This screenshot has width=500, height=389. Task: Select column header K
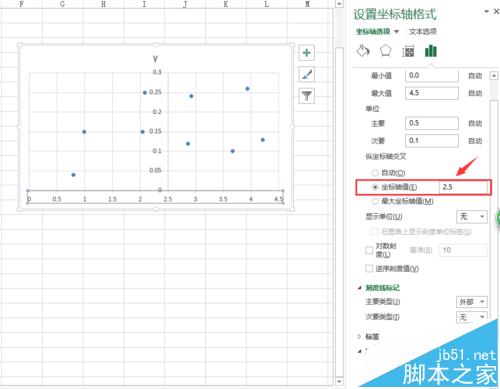click(x=226, y=4)
